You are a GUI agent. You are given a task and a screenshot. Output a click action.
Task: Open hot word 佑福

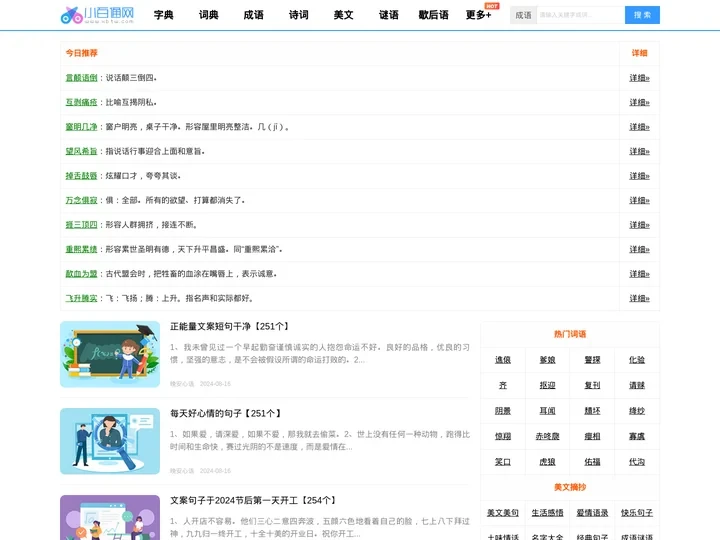coord(592,462)
